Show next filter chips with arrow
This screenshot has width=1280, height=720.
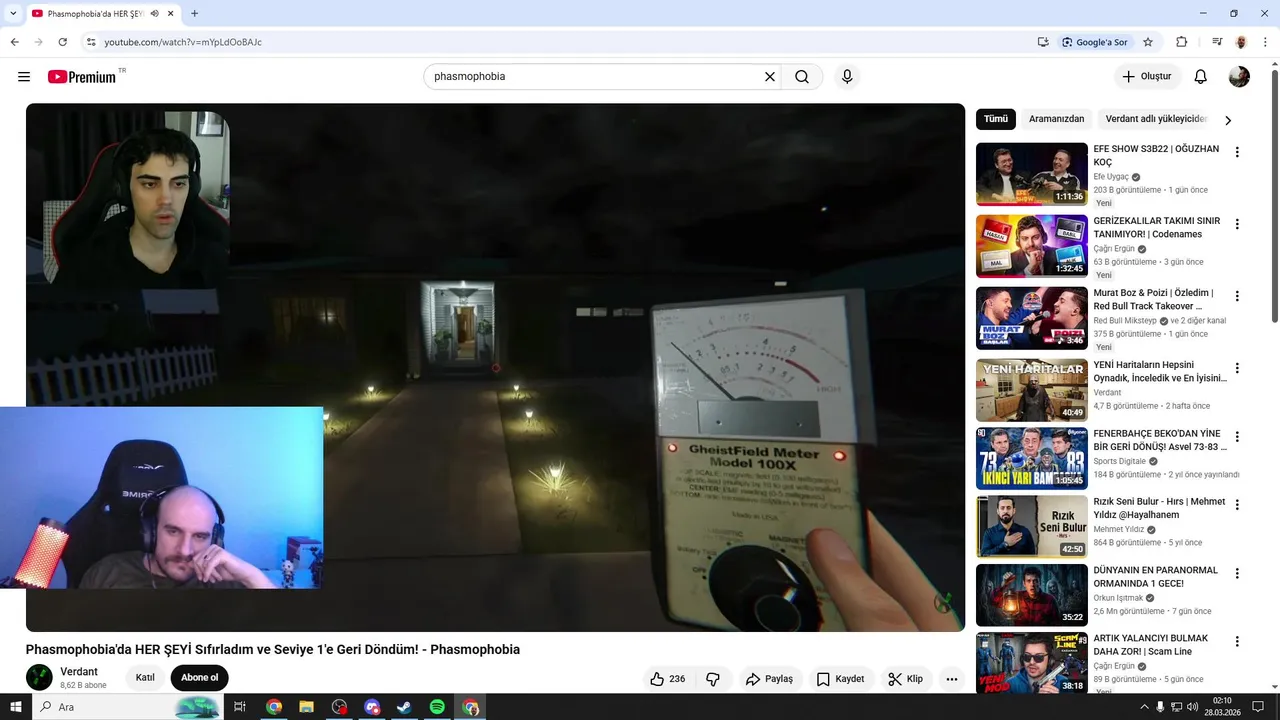pyautogui.click(x=1228, y=120)
